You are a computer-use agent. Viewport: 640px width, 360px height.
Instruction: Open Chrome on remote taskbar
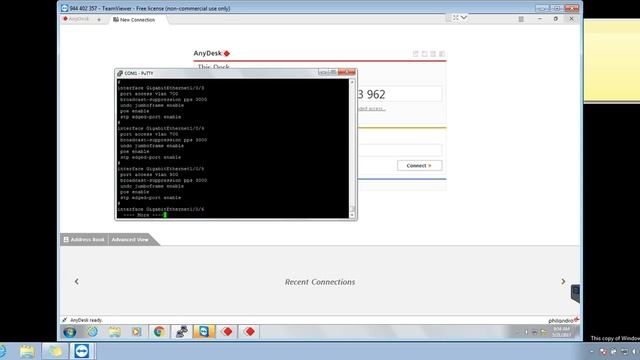(159, 332)
